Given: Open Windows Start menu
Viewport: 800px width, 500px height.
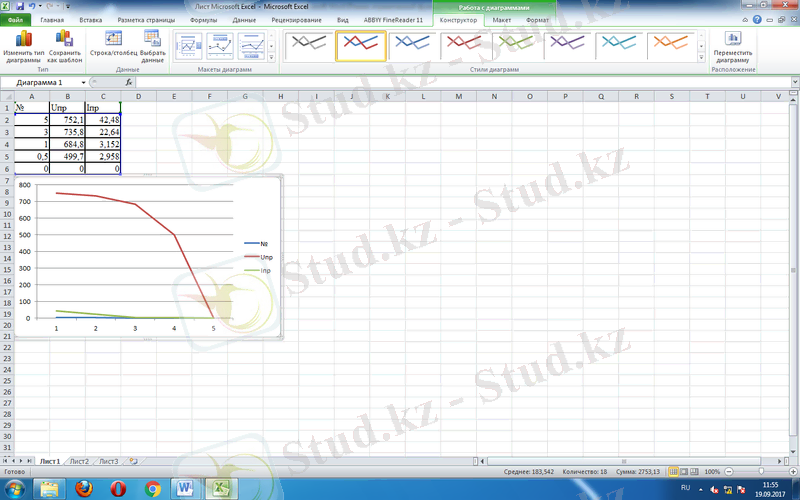Looking at the screenshot, I should pyautogui.click(x=14, y=489).
